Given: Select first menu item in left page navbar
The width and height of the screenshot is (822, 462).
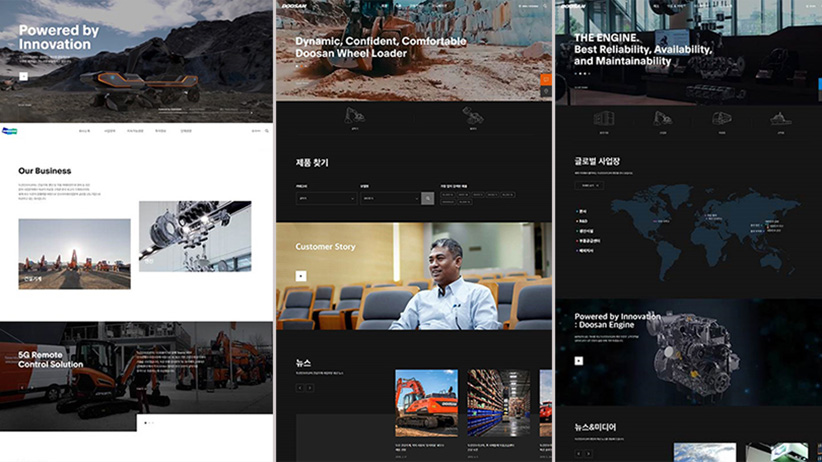Looking at the screenshot, I should 84,131.
